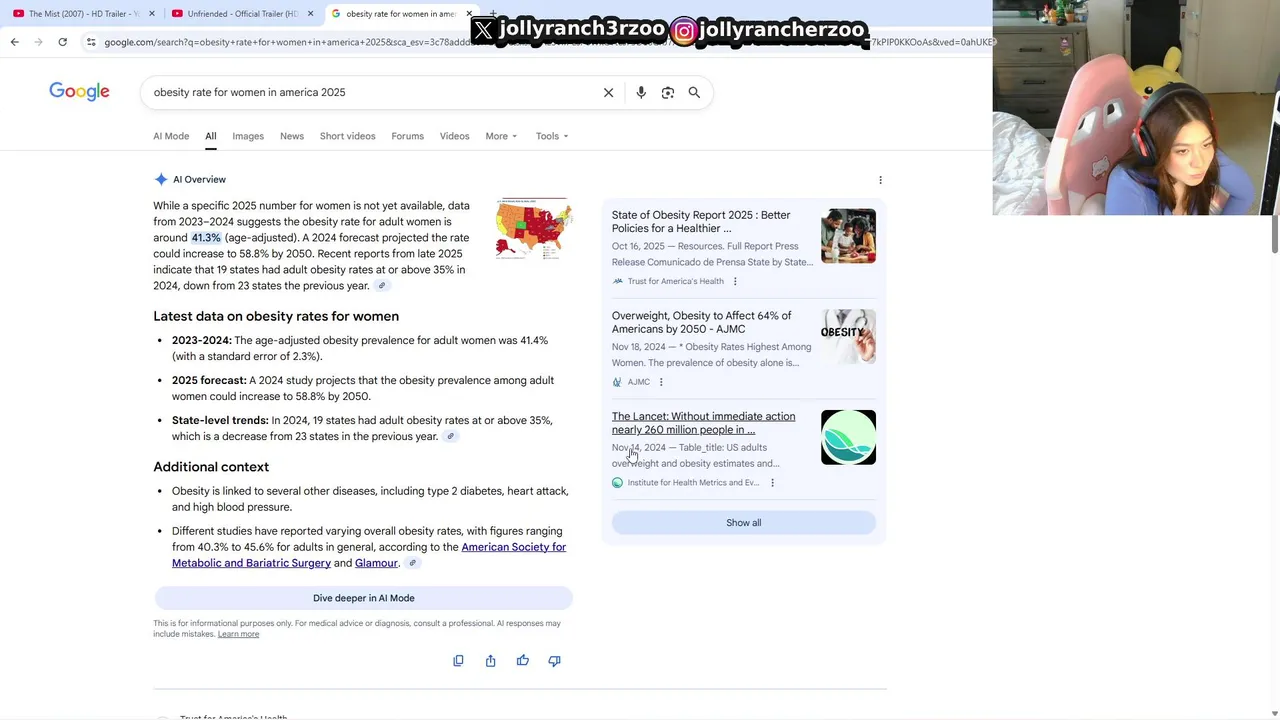Screen dimensions: 1280x720
Task: Open State of Obesity Report 2025 result
Action: tap(701, 221)
